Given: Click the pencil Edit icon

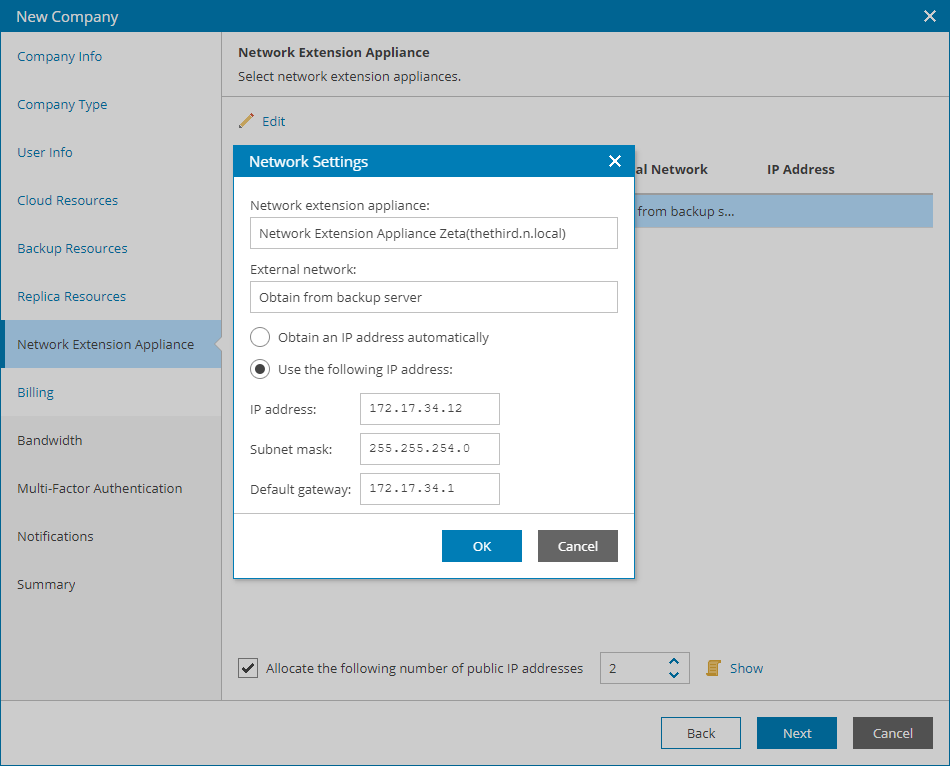Looking at the screenshot, I should pos(246,121).
